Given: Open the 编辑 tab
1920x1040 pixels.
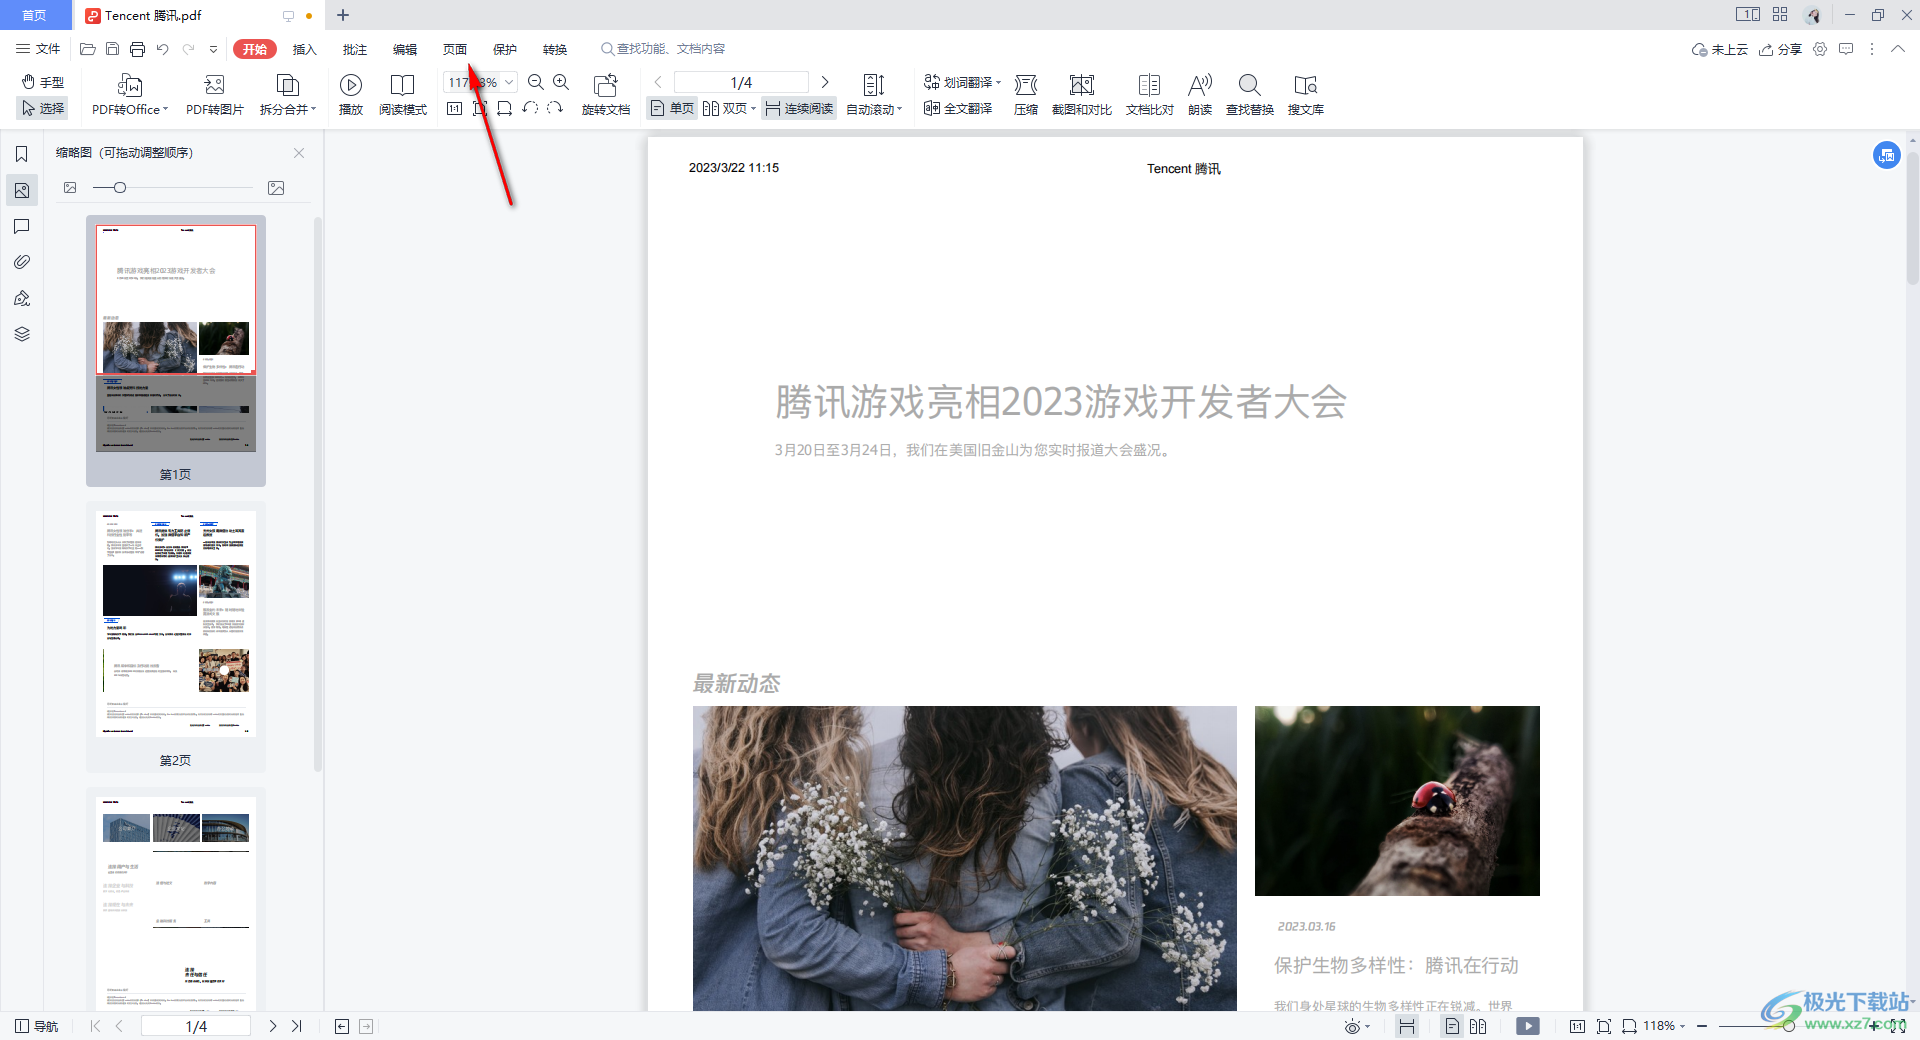Looking at the screenshot, I should pos(405,49).
